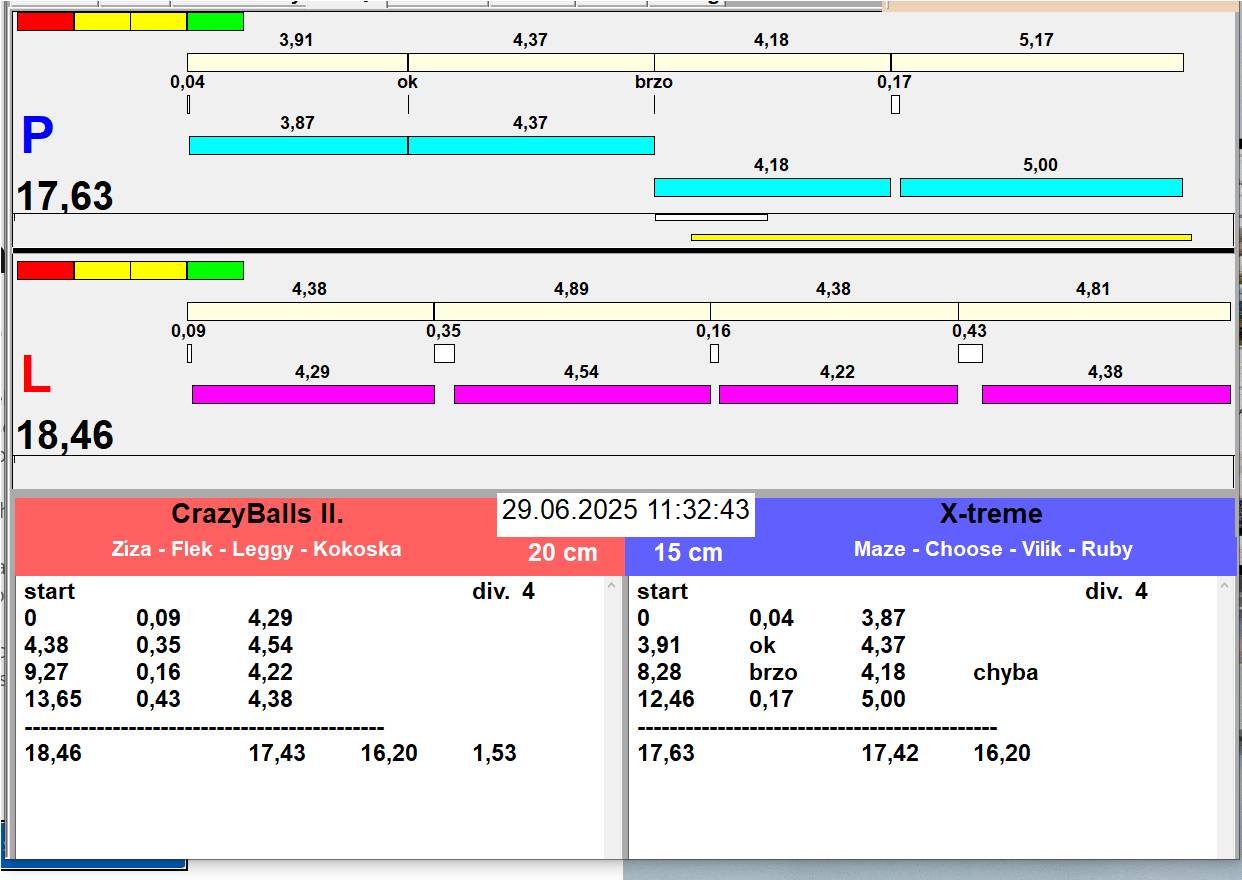
Task: Click the small box under 0,43 in lane L
Action: (970, 353)
